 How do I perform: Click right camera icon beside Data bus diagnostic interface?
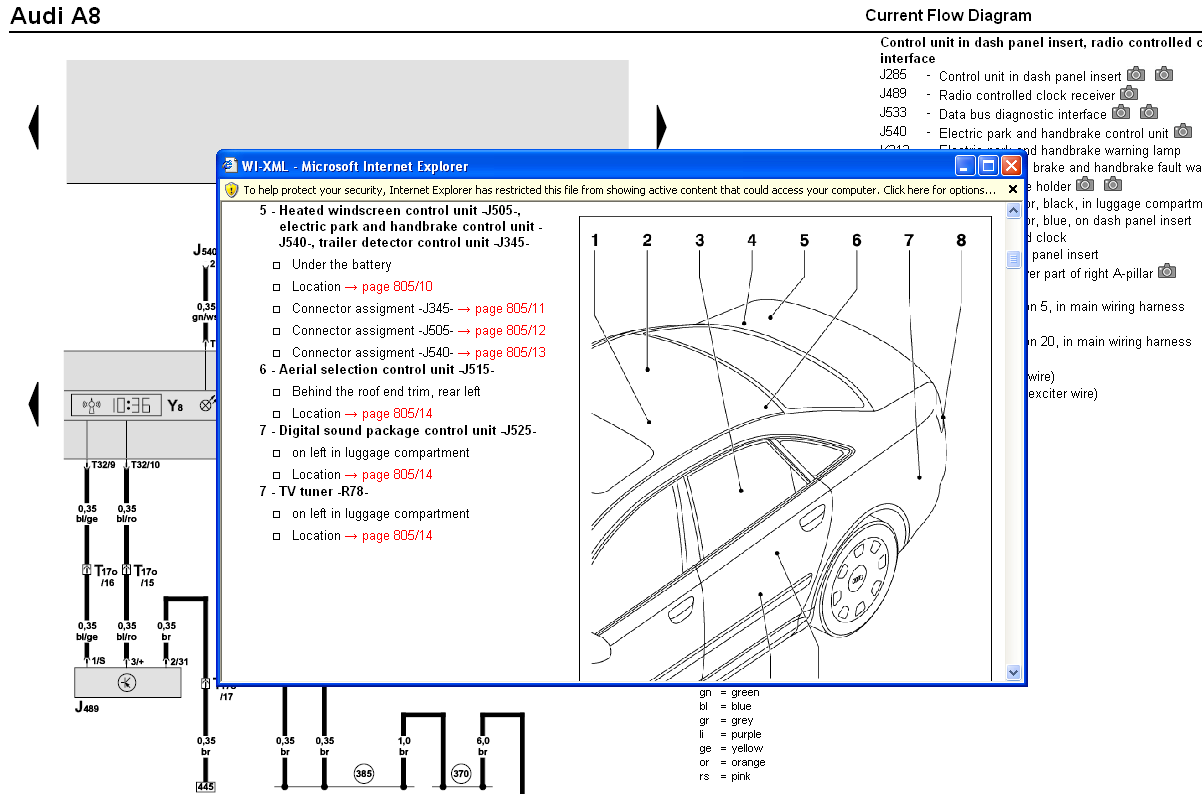click(x=1149, y=112)
